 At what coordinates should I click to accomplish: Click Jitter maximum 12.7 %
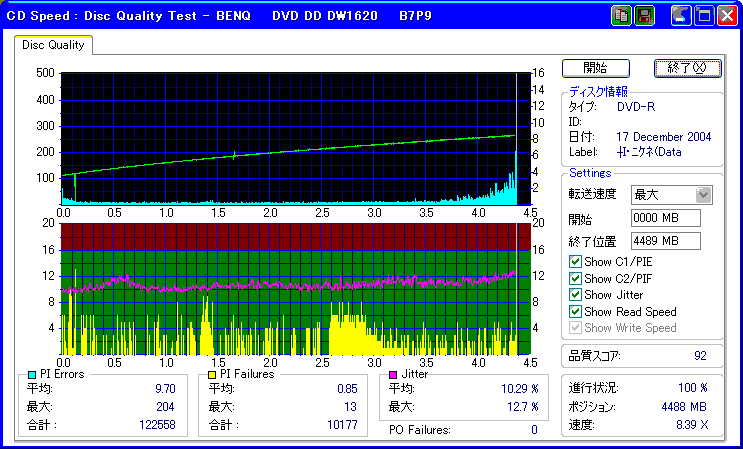click(523, 406)
